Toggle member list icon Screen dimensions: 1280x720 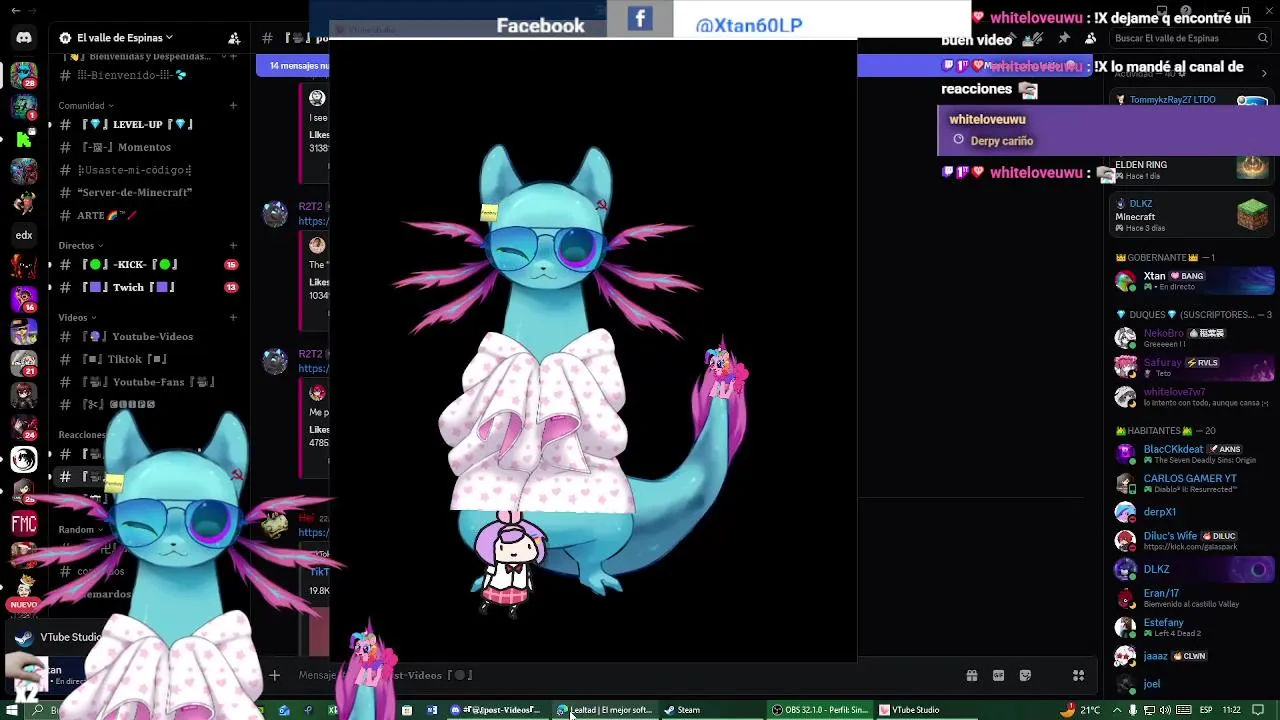(1090, 38)
